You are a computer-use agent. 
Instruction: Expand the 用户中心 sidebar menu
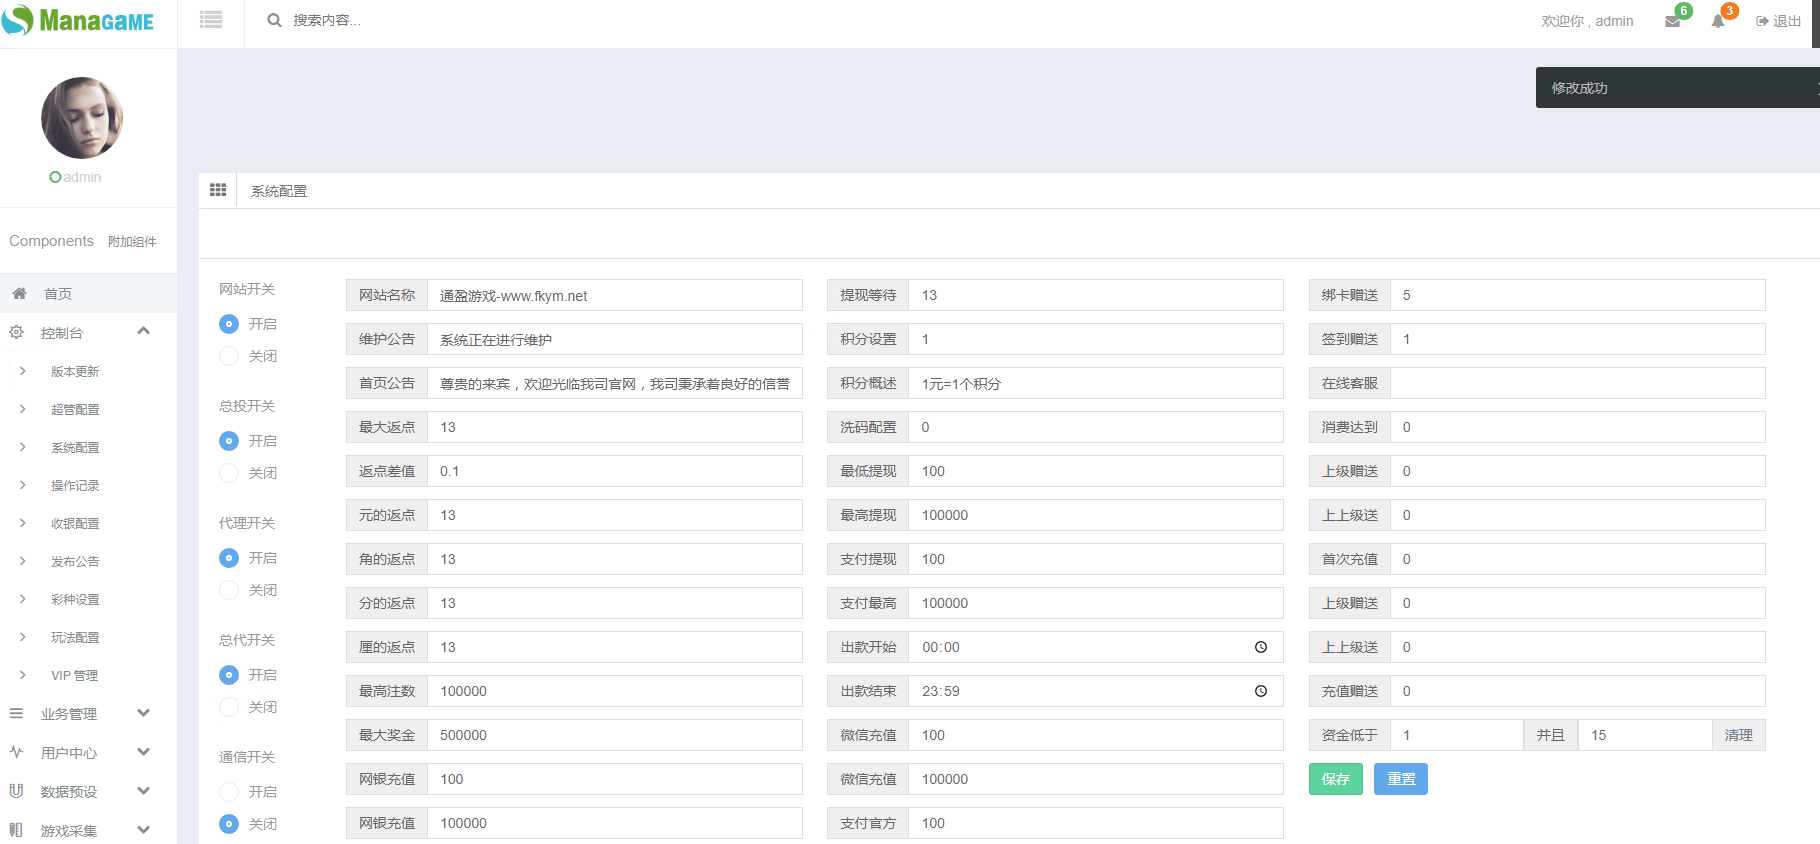click(143, 752)
